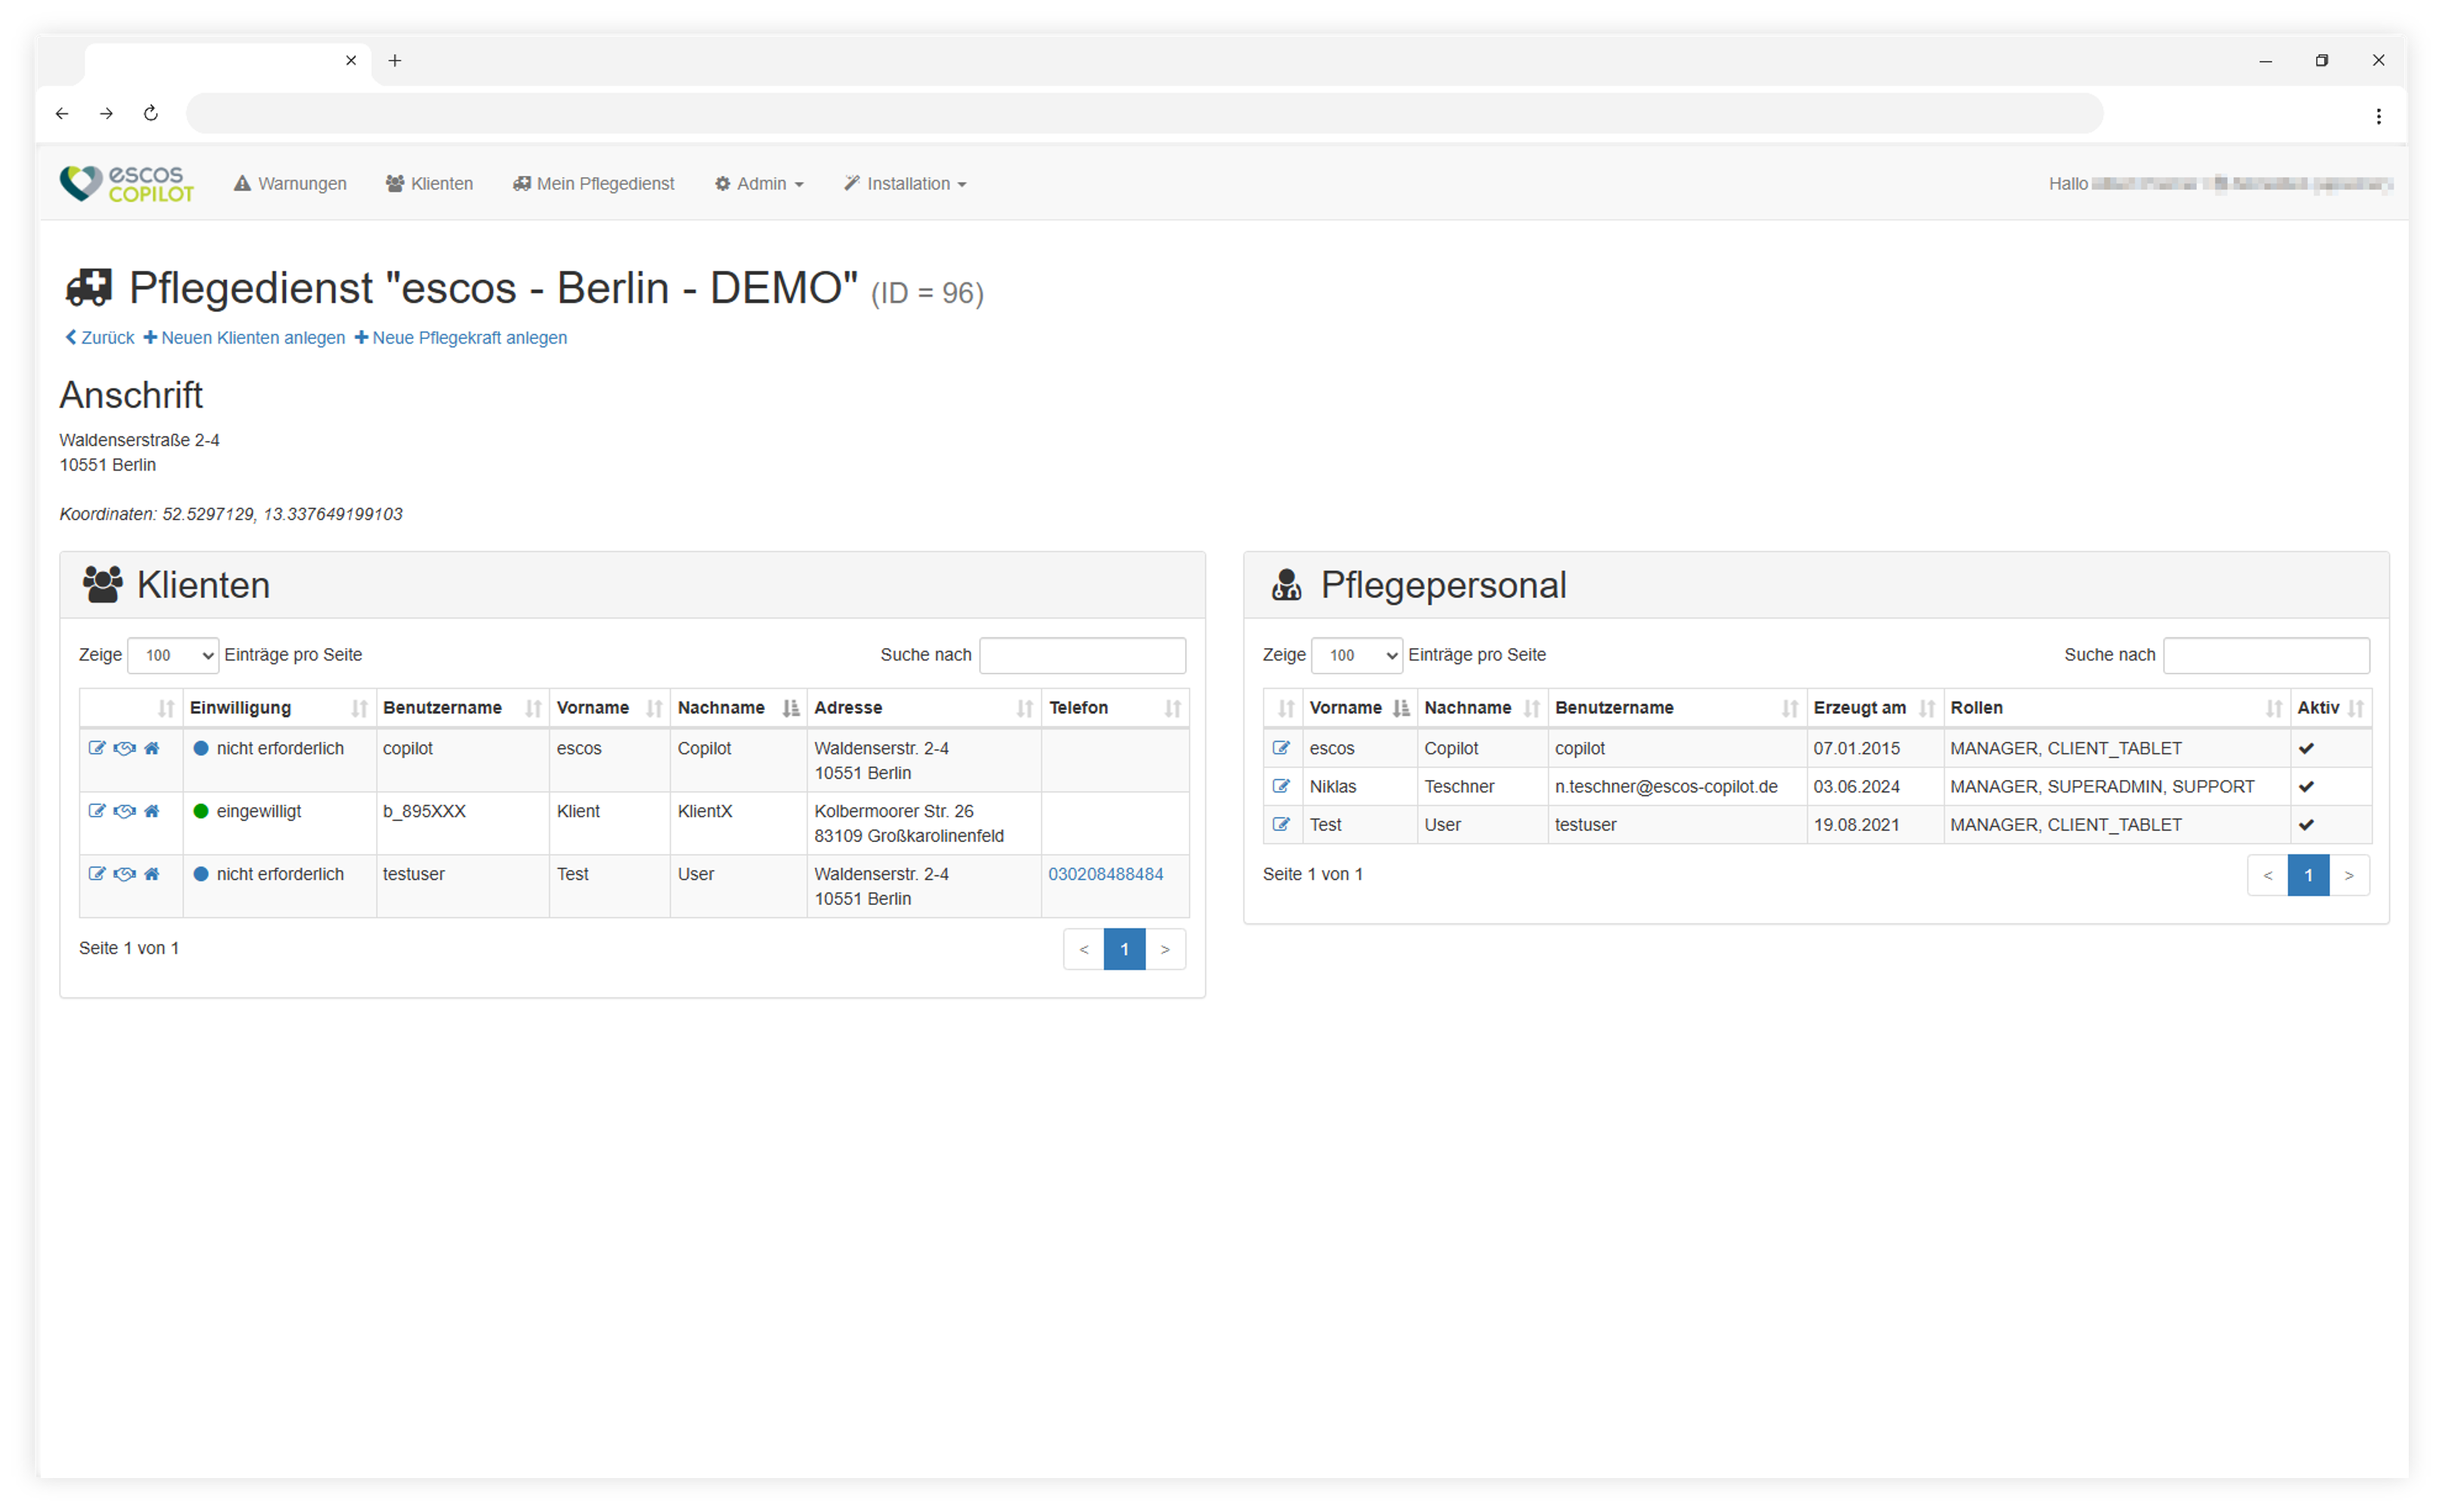Open a new browser tab
This screenshot has height=1512, width=2442.
tap(395, 60)
